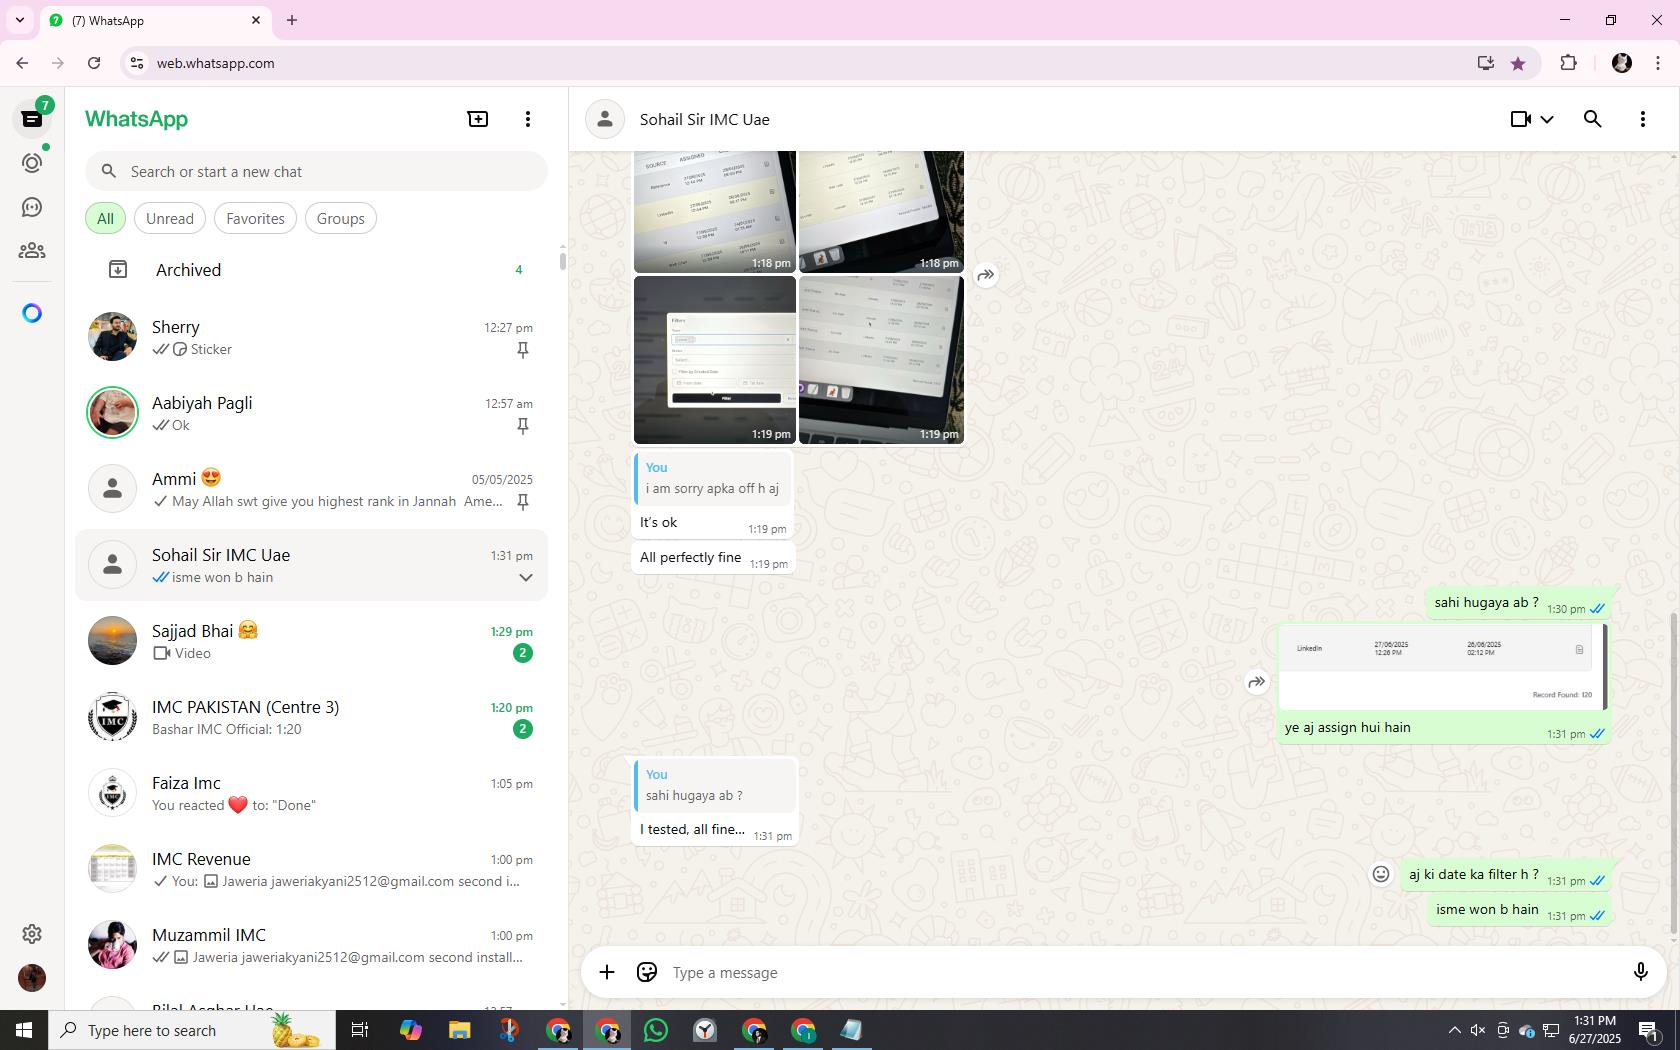The width and height of the screenshot is (1680, 1050).
Task: Open conversation menu three dots
Action: 1643,119
